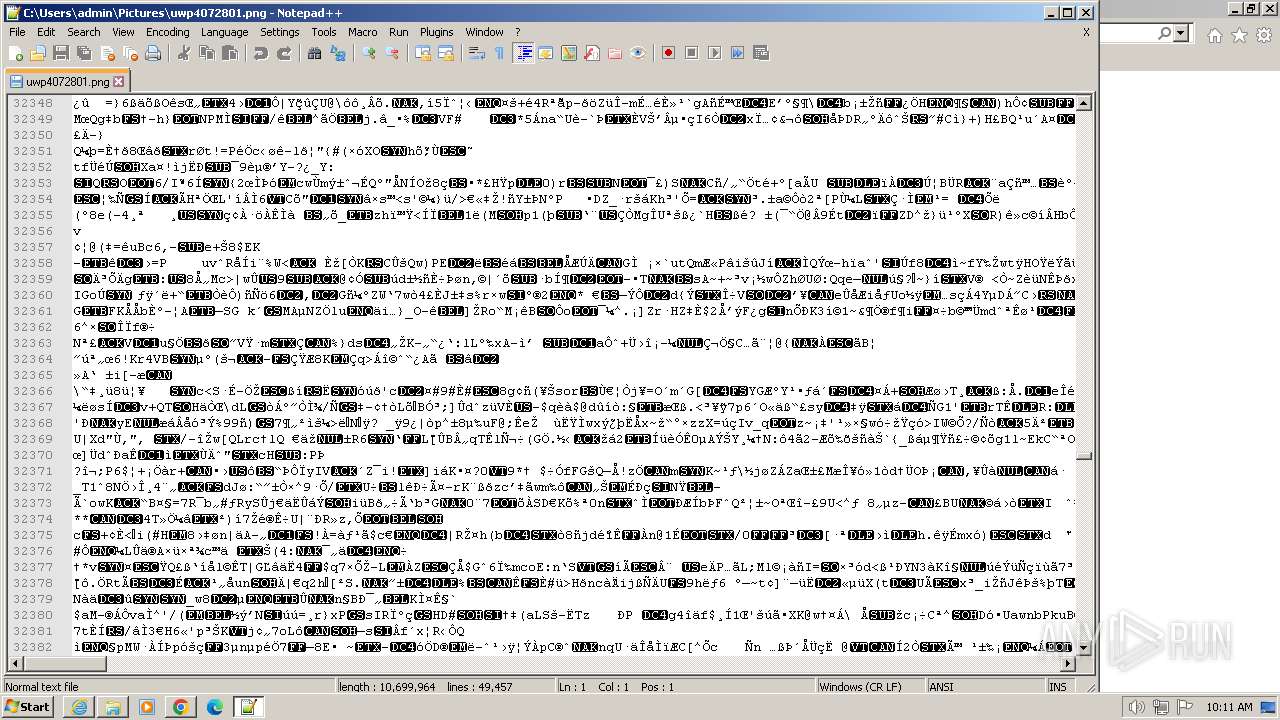
Task: Toggle the indent guide button
Action: (523, 53)
